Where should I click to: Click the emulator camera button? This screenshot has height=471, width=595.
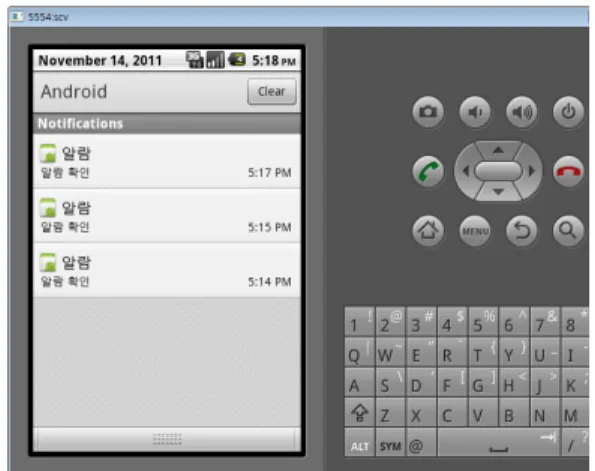(x=428, y=112)
